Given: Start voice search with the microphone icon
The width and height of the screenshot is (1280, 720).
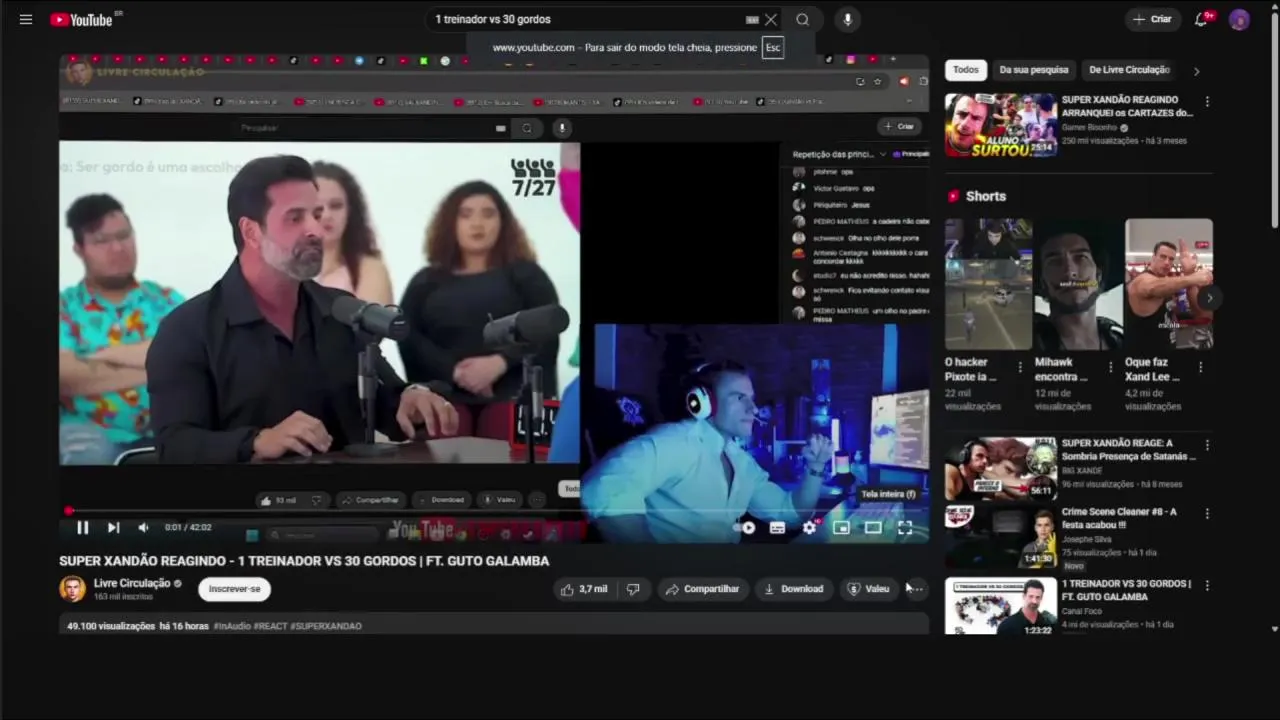Looking at the screenshot, I should tap(847, 19).
